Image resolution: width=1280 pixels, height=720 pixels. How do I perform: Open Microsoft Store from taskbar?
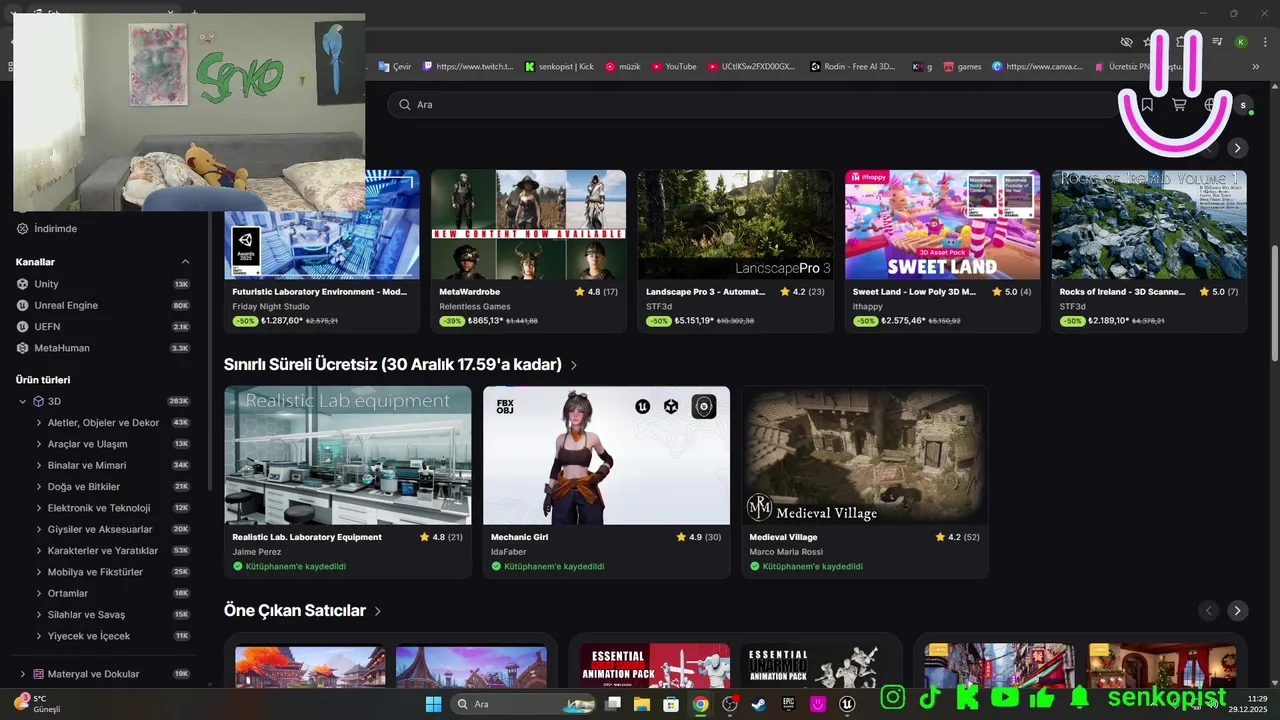coord(671,704)
